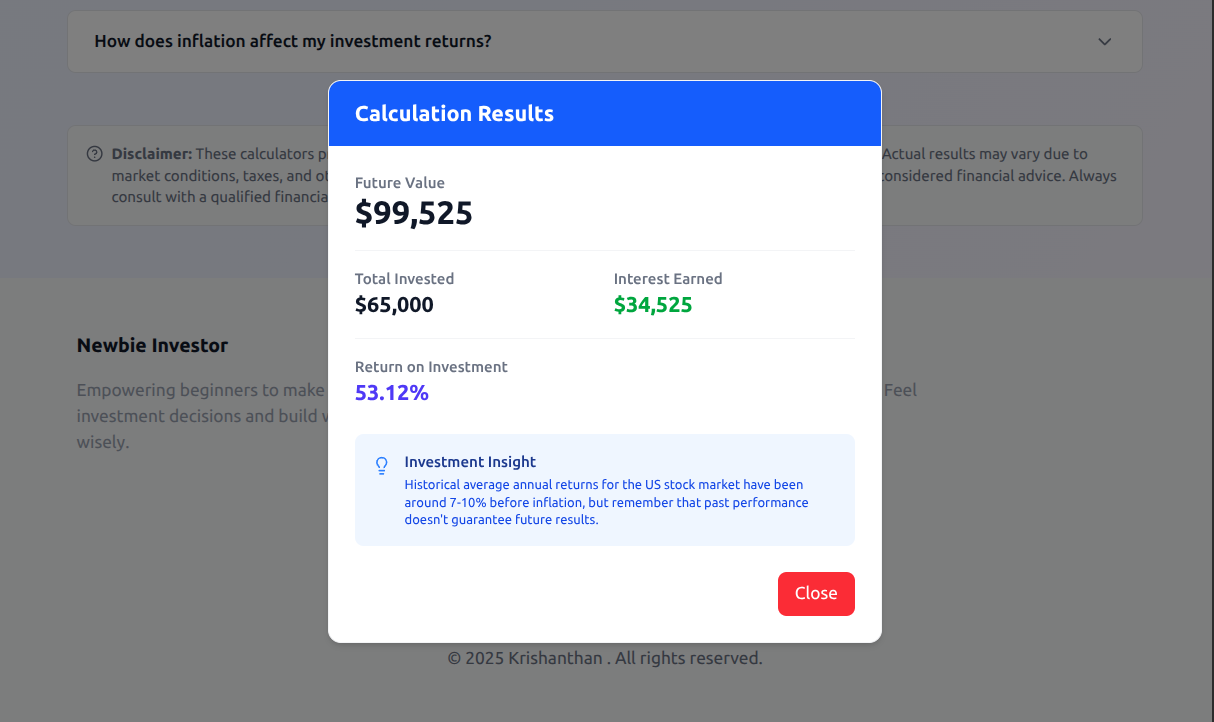Click the historical average returns insight text
Image resolution: width=1214 pixels, height=722 pixels.
click(605, 502)
